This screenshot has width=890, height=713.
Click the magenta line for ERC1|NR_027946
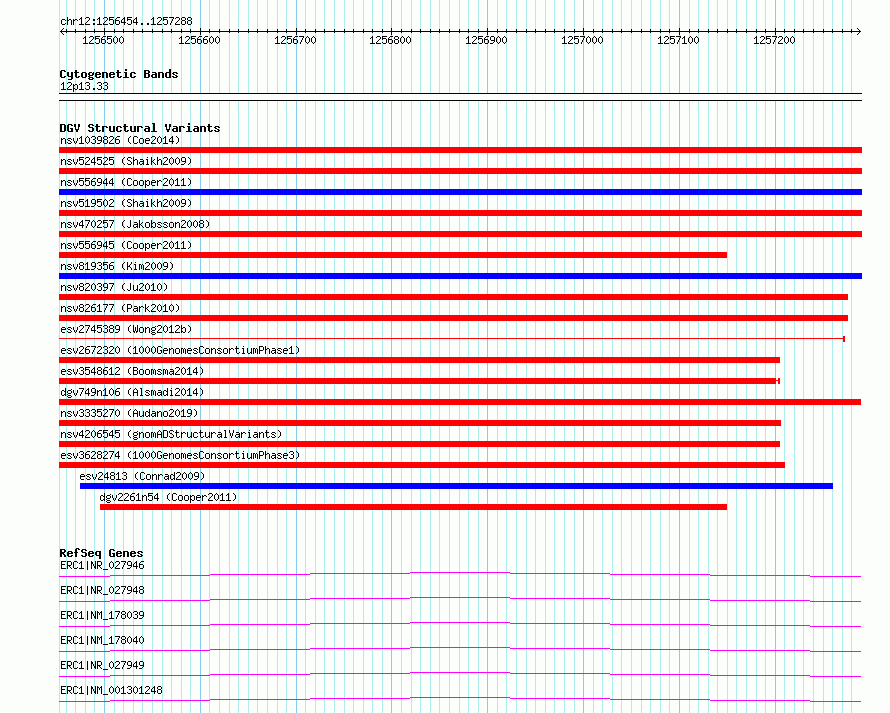pyautogui.click(x=460, y=574)
